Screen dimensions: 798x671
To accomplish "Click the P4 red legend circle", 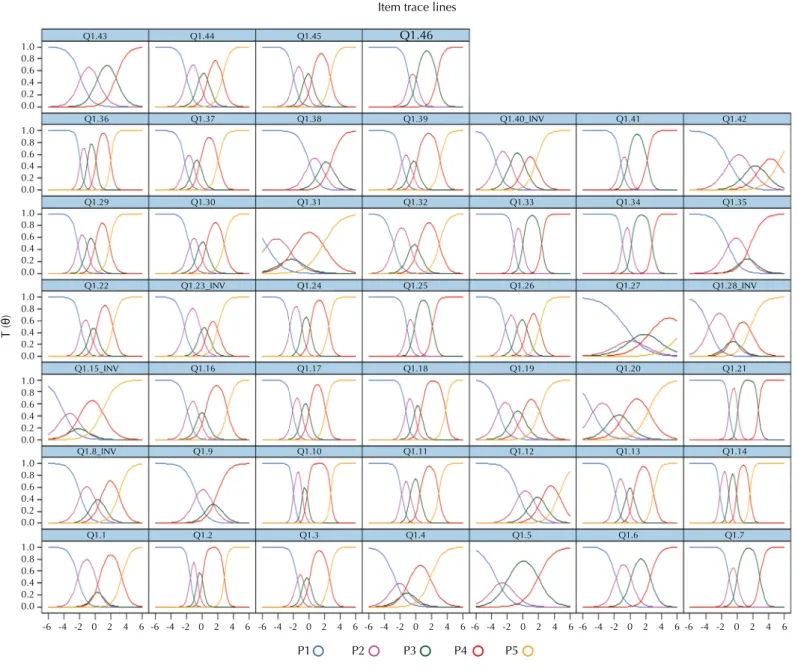I will (x=478, y=651).
